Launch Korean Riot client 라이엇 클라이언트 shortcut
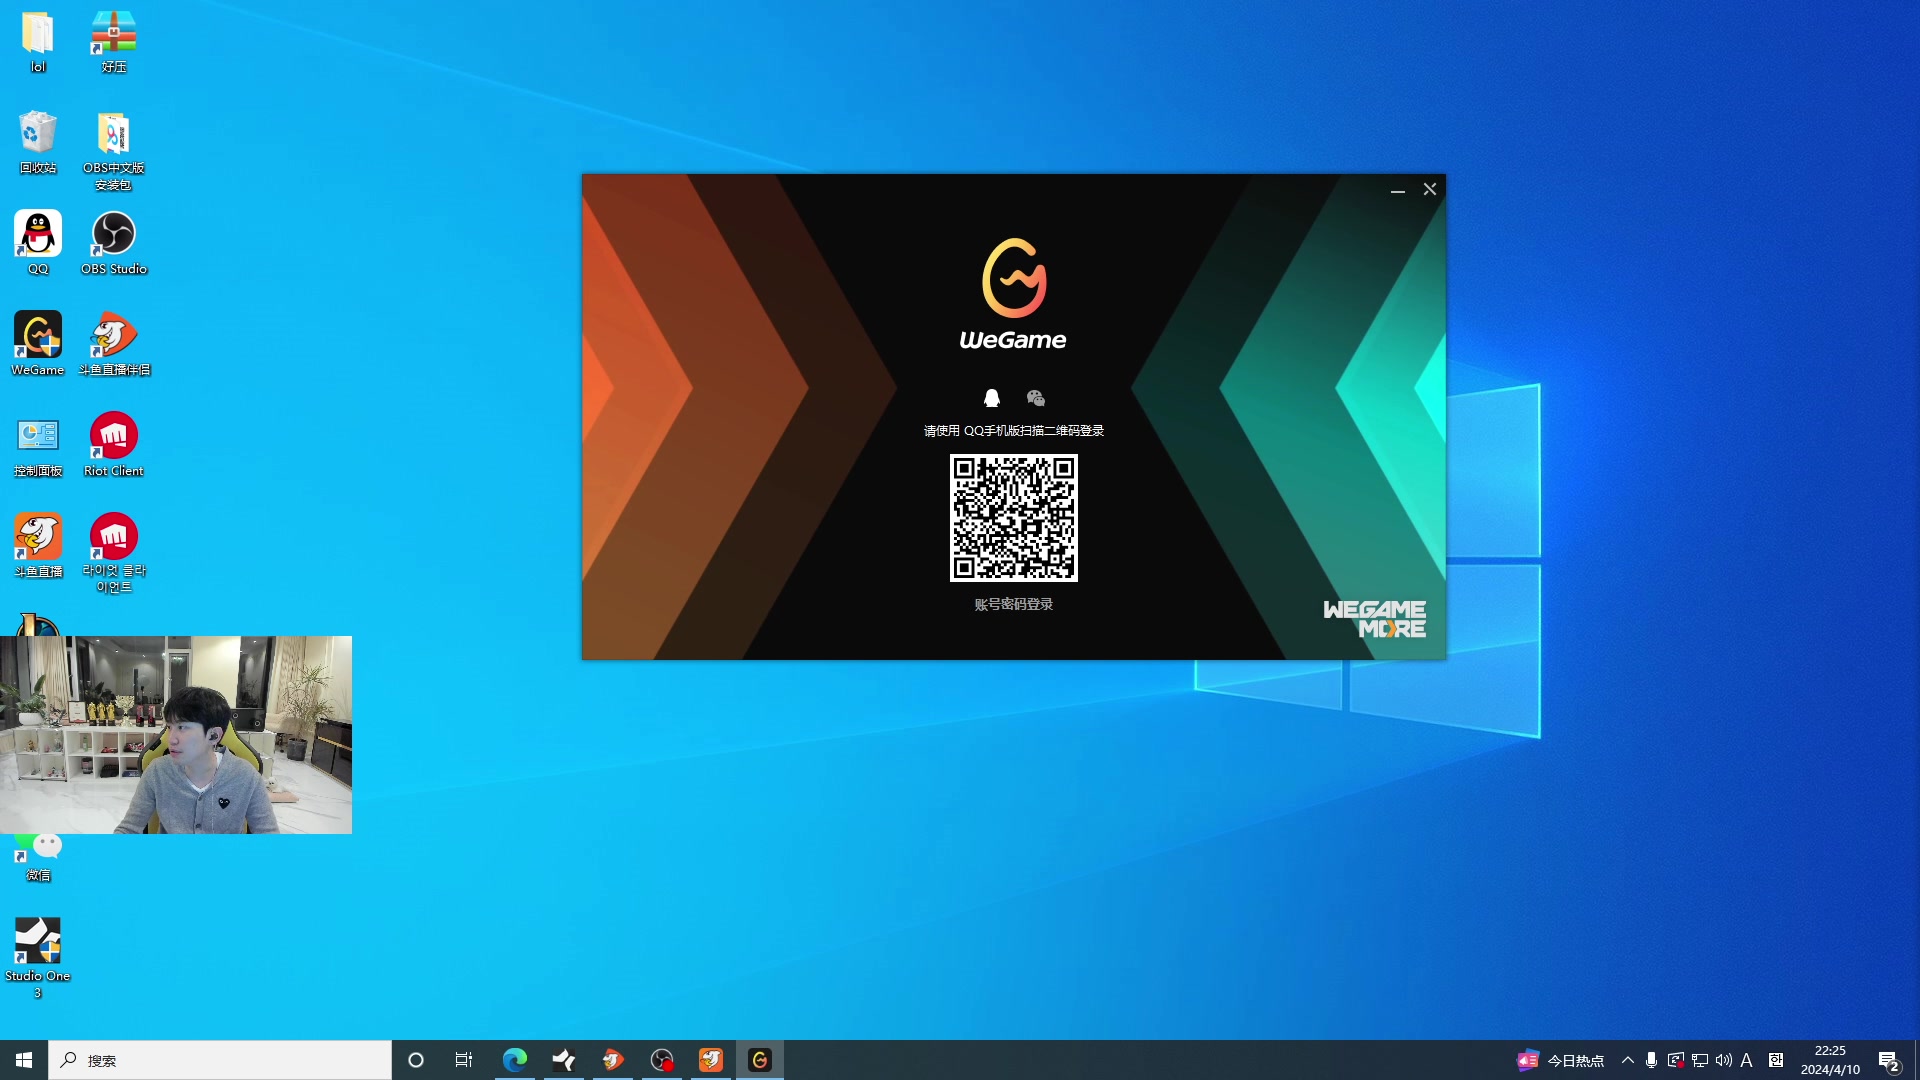This screenshot has height=1080, width=1920. click(x=114, y=553)
